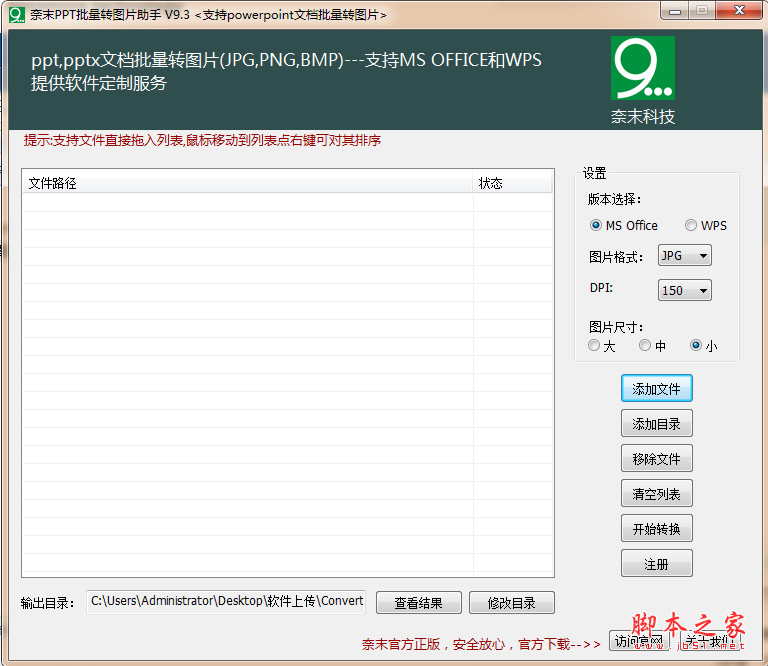Viewport: 768px width, 666px height.
Task: Change the output folder via 修改目录
Action: [511, 603]
